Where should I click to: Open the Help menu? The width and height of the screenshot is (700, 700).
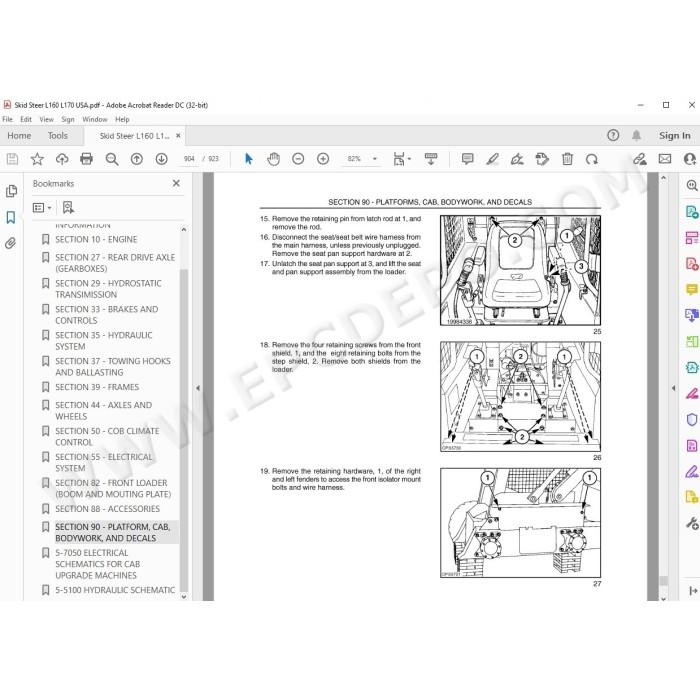click(x=122, y=119)
